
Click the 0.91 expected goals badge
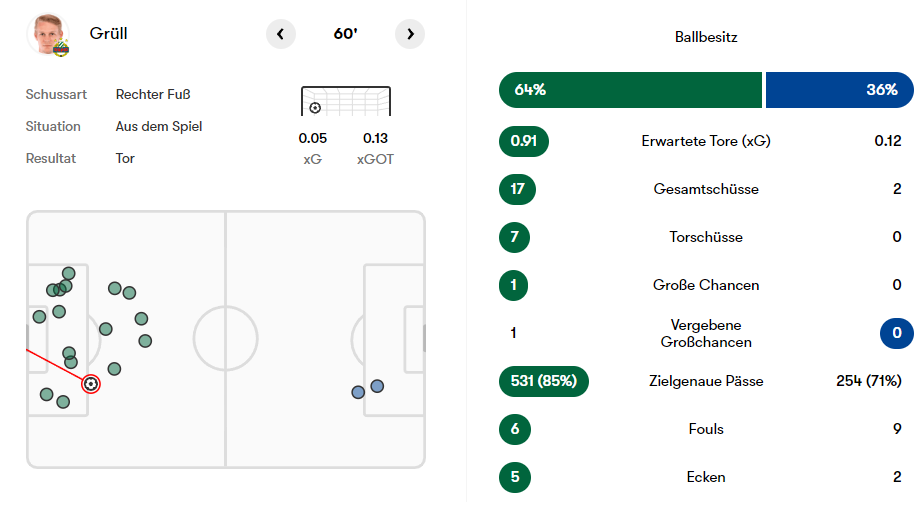pos(524,141)
